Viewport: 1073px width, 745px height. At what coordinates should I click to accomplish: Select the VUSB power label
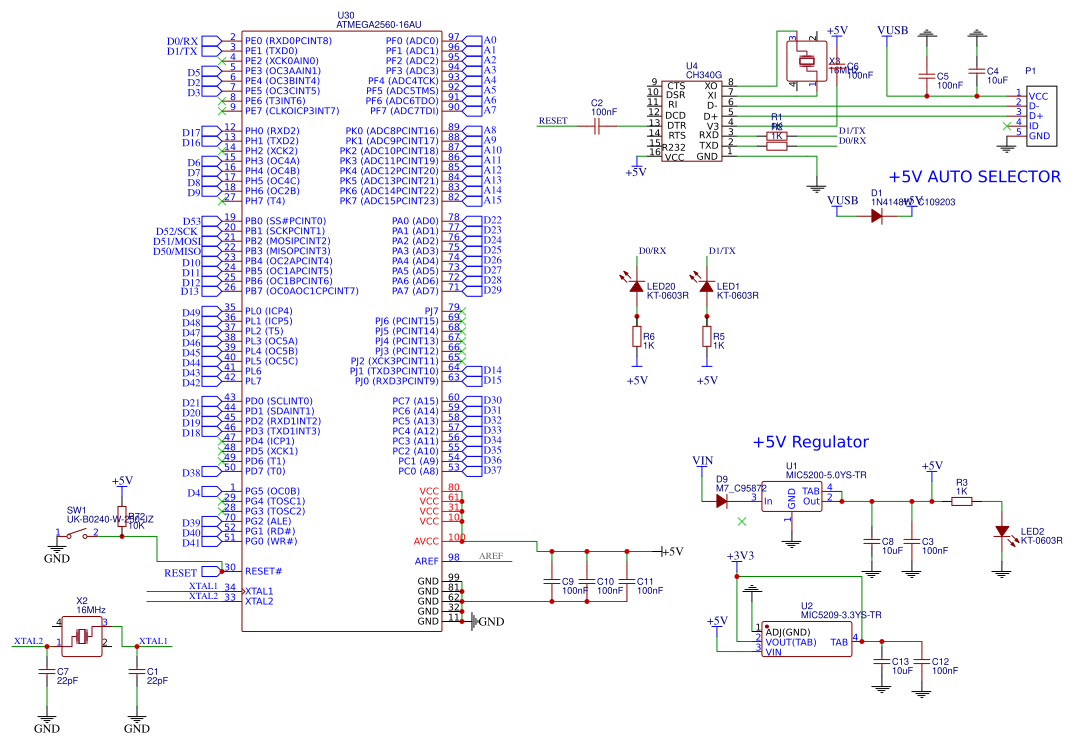(x=893, y=30)
